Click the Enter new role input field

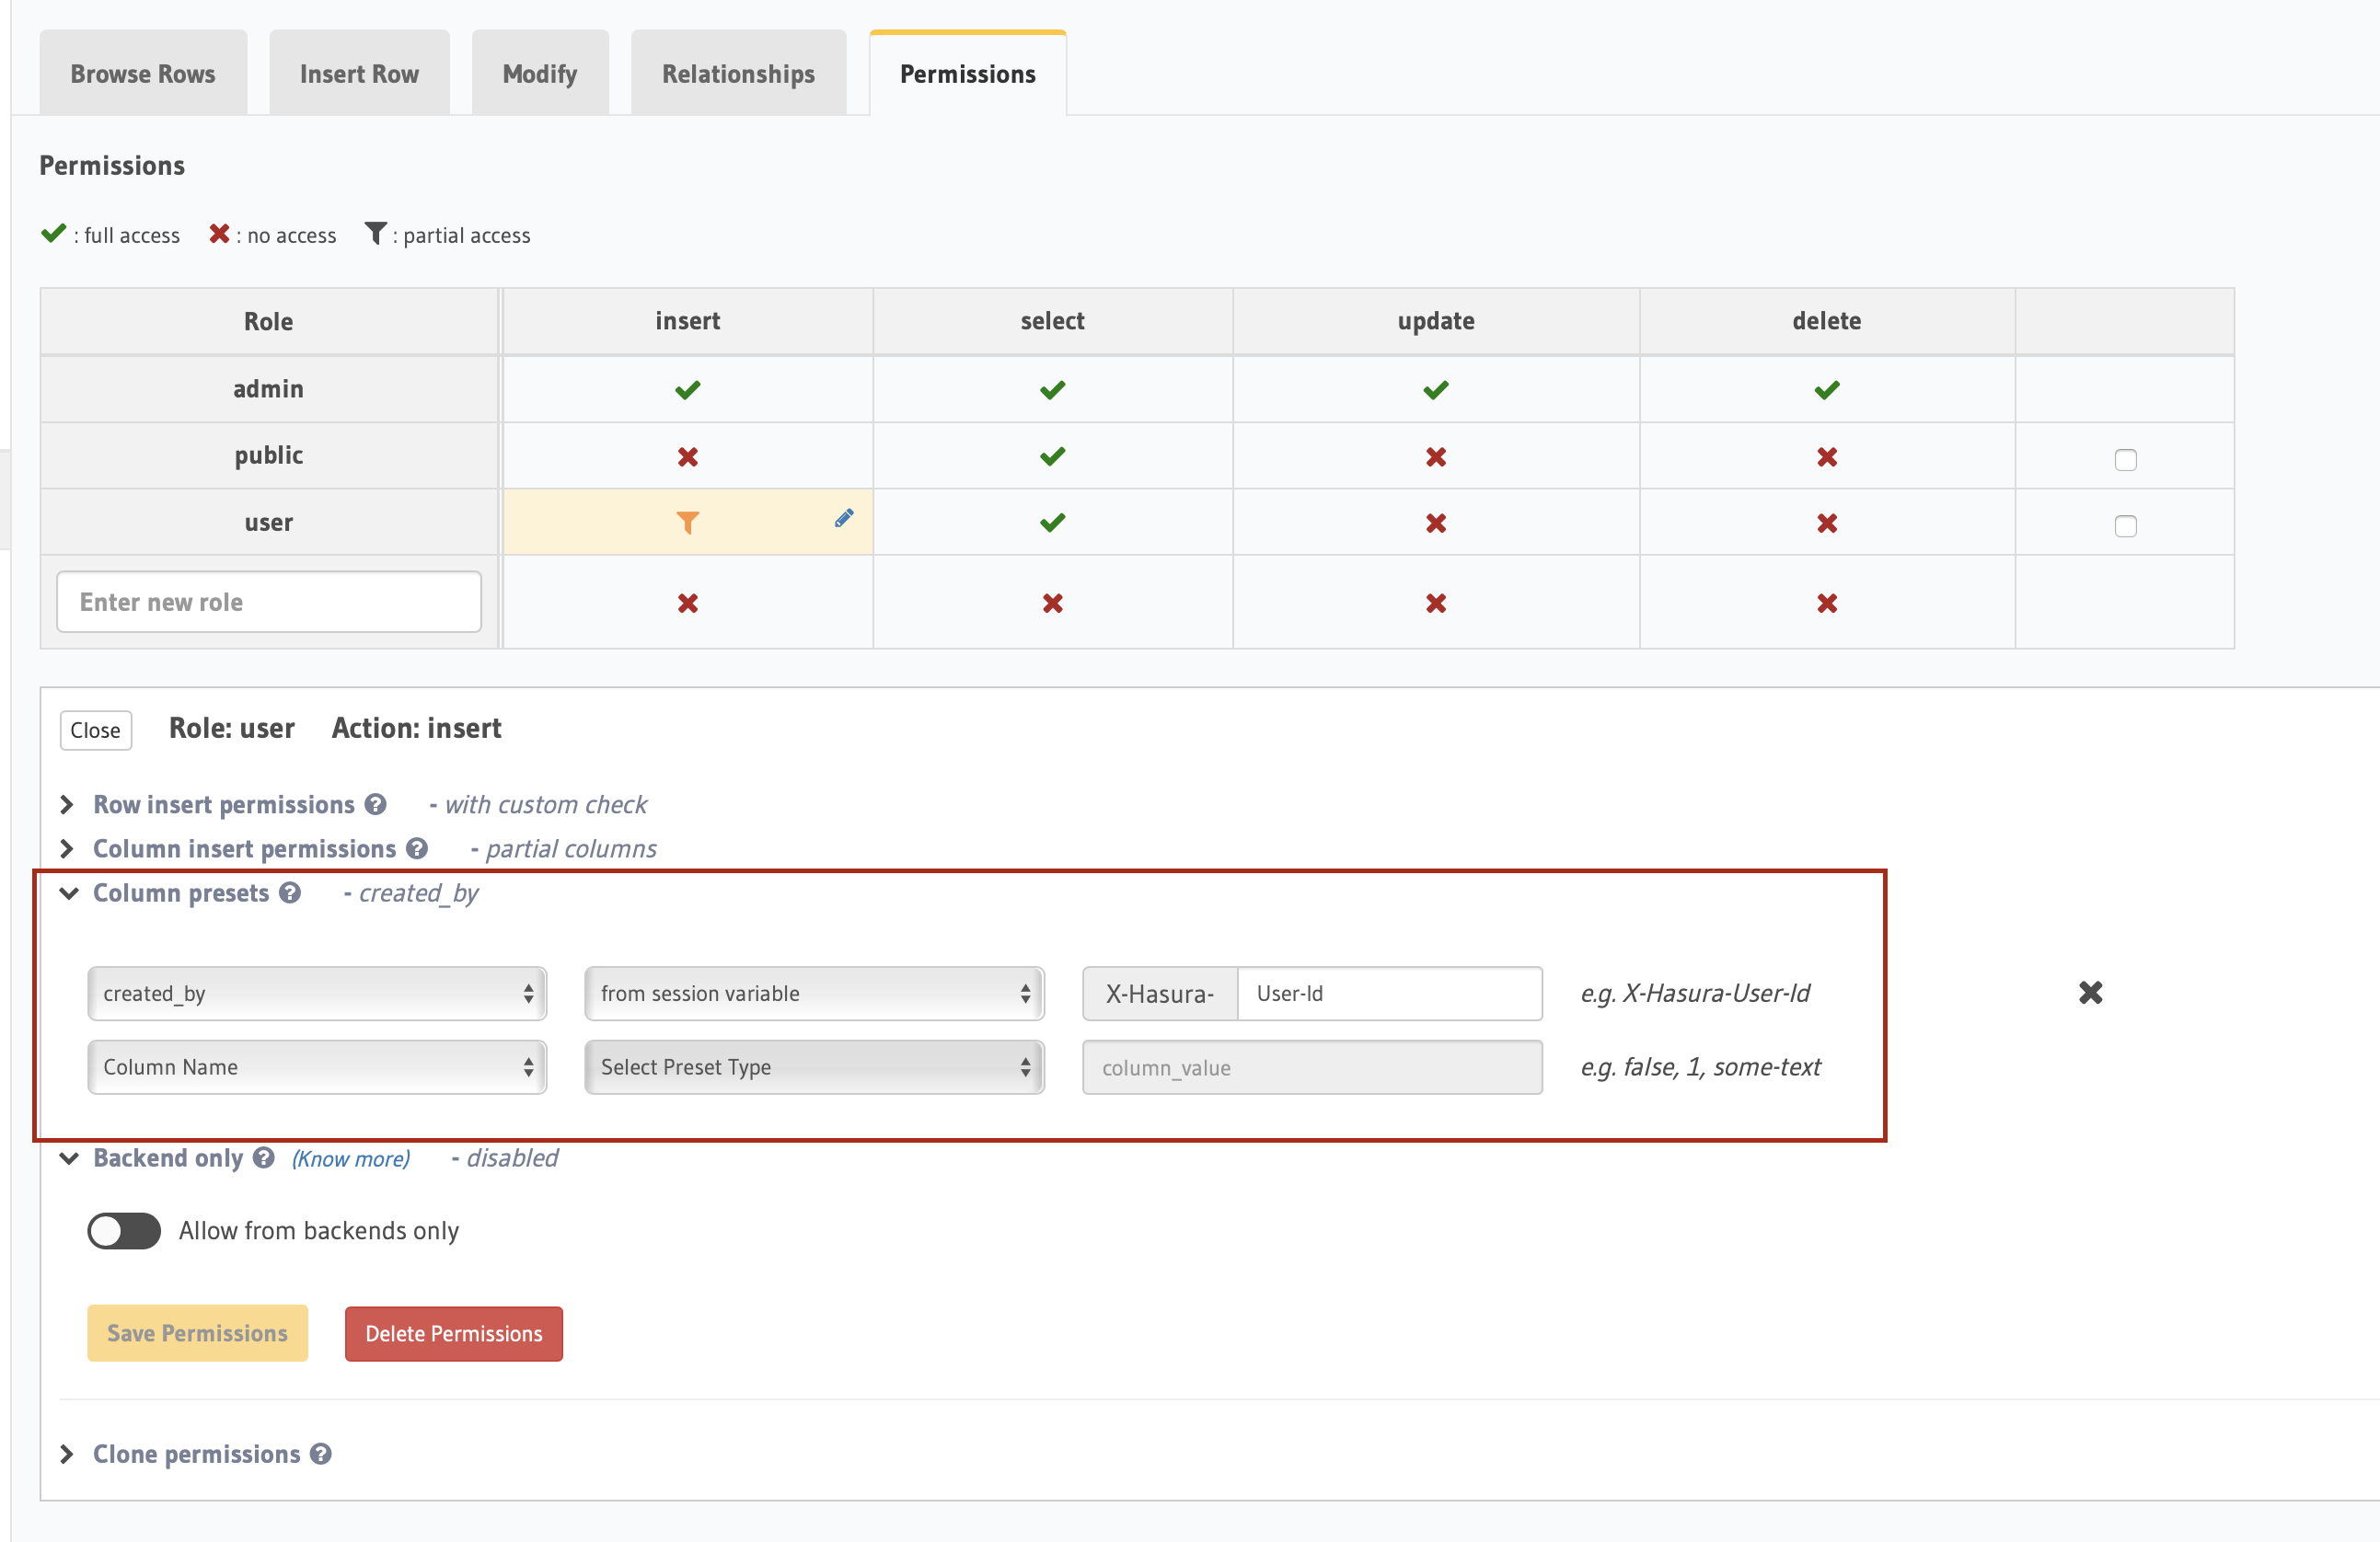click(x=269, y=602)
